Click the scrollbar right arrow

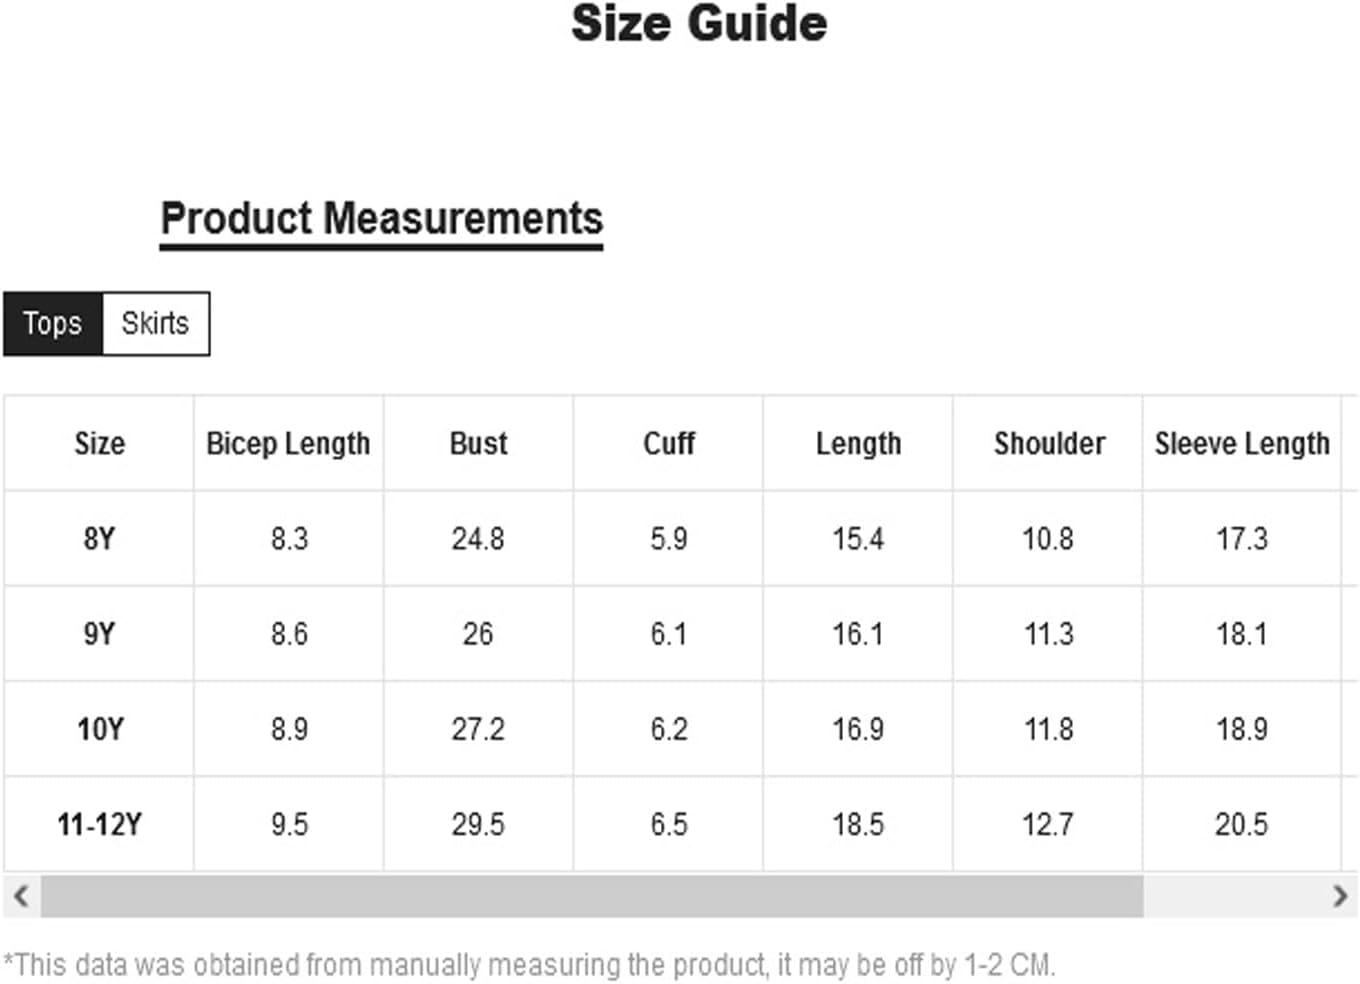click(1340, 896)
